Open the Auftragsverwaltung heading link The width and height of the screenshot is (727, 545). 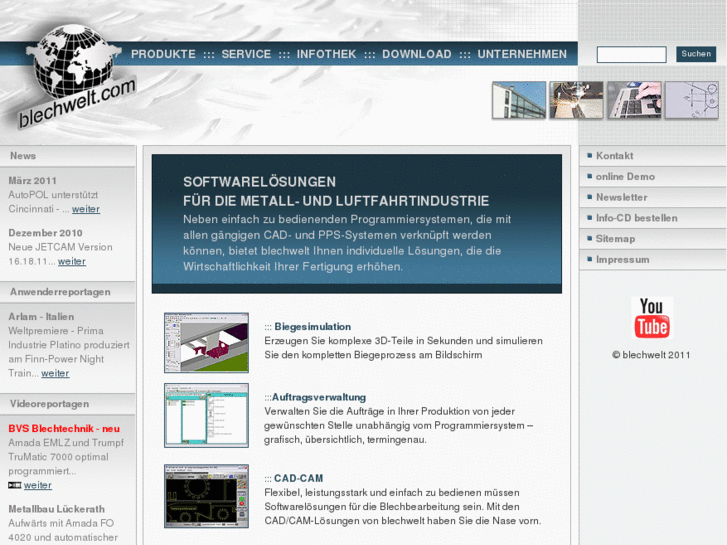point(319,398)
